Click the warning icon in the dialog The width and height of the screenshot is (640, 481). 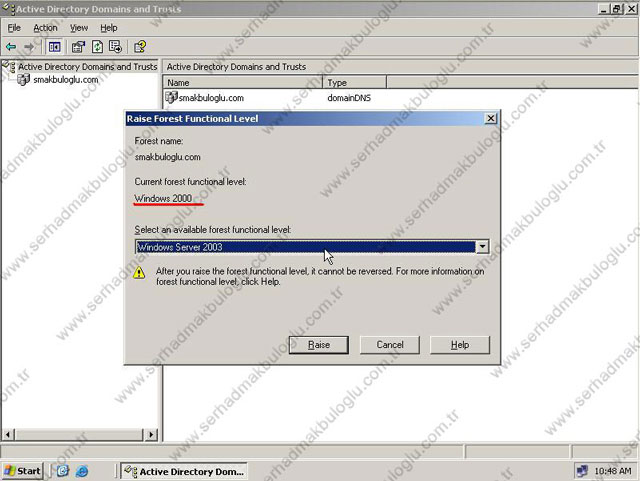pyautogui.click(x=139, y=272)
